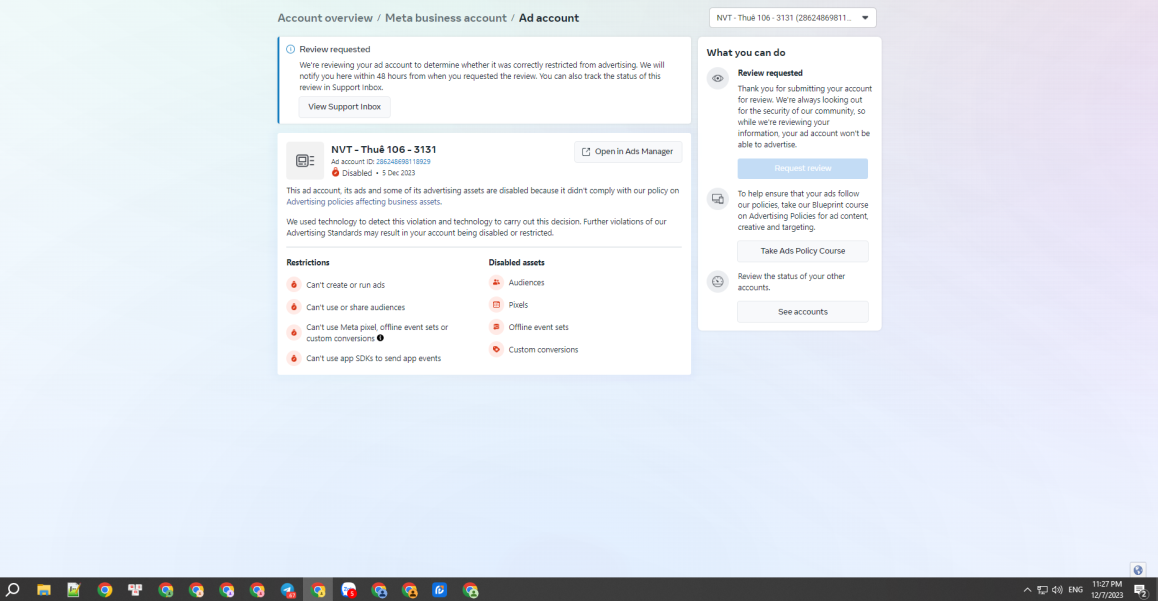Go to Meta business account breadcrumb
Screen dimensions: 1158x601
pyautogui.click(x=445, y=18)
